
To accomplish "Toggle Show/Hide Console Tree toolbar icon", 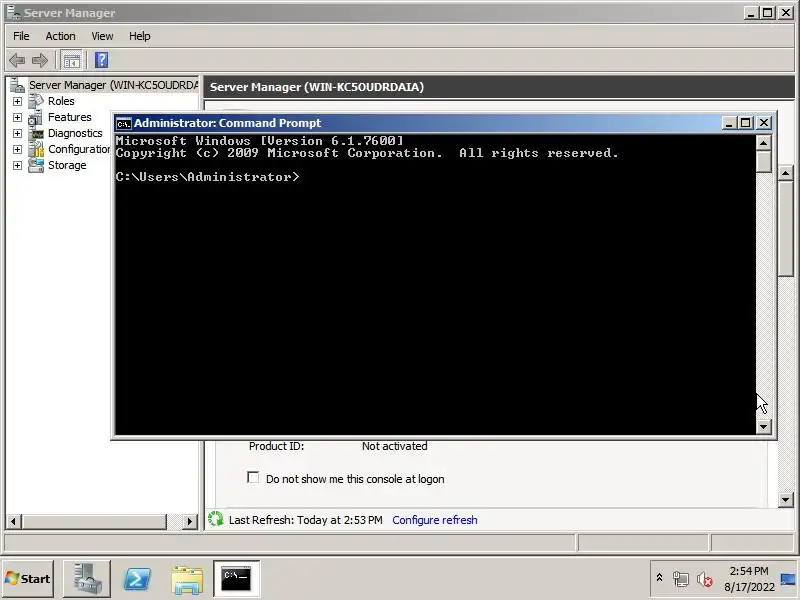I will coord(71,60).
